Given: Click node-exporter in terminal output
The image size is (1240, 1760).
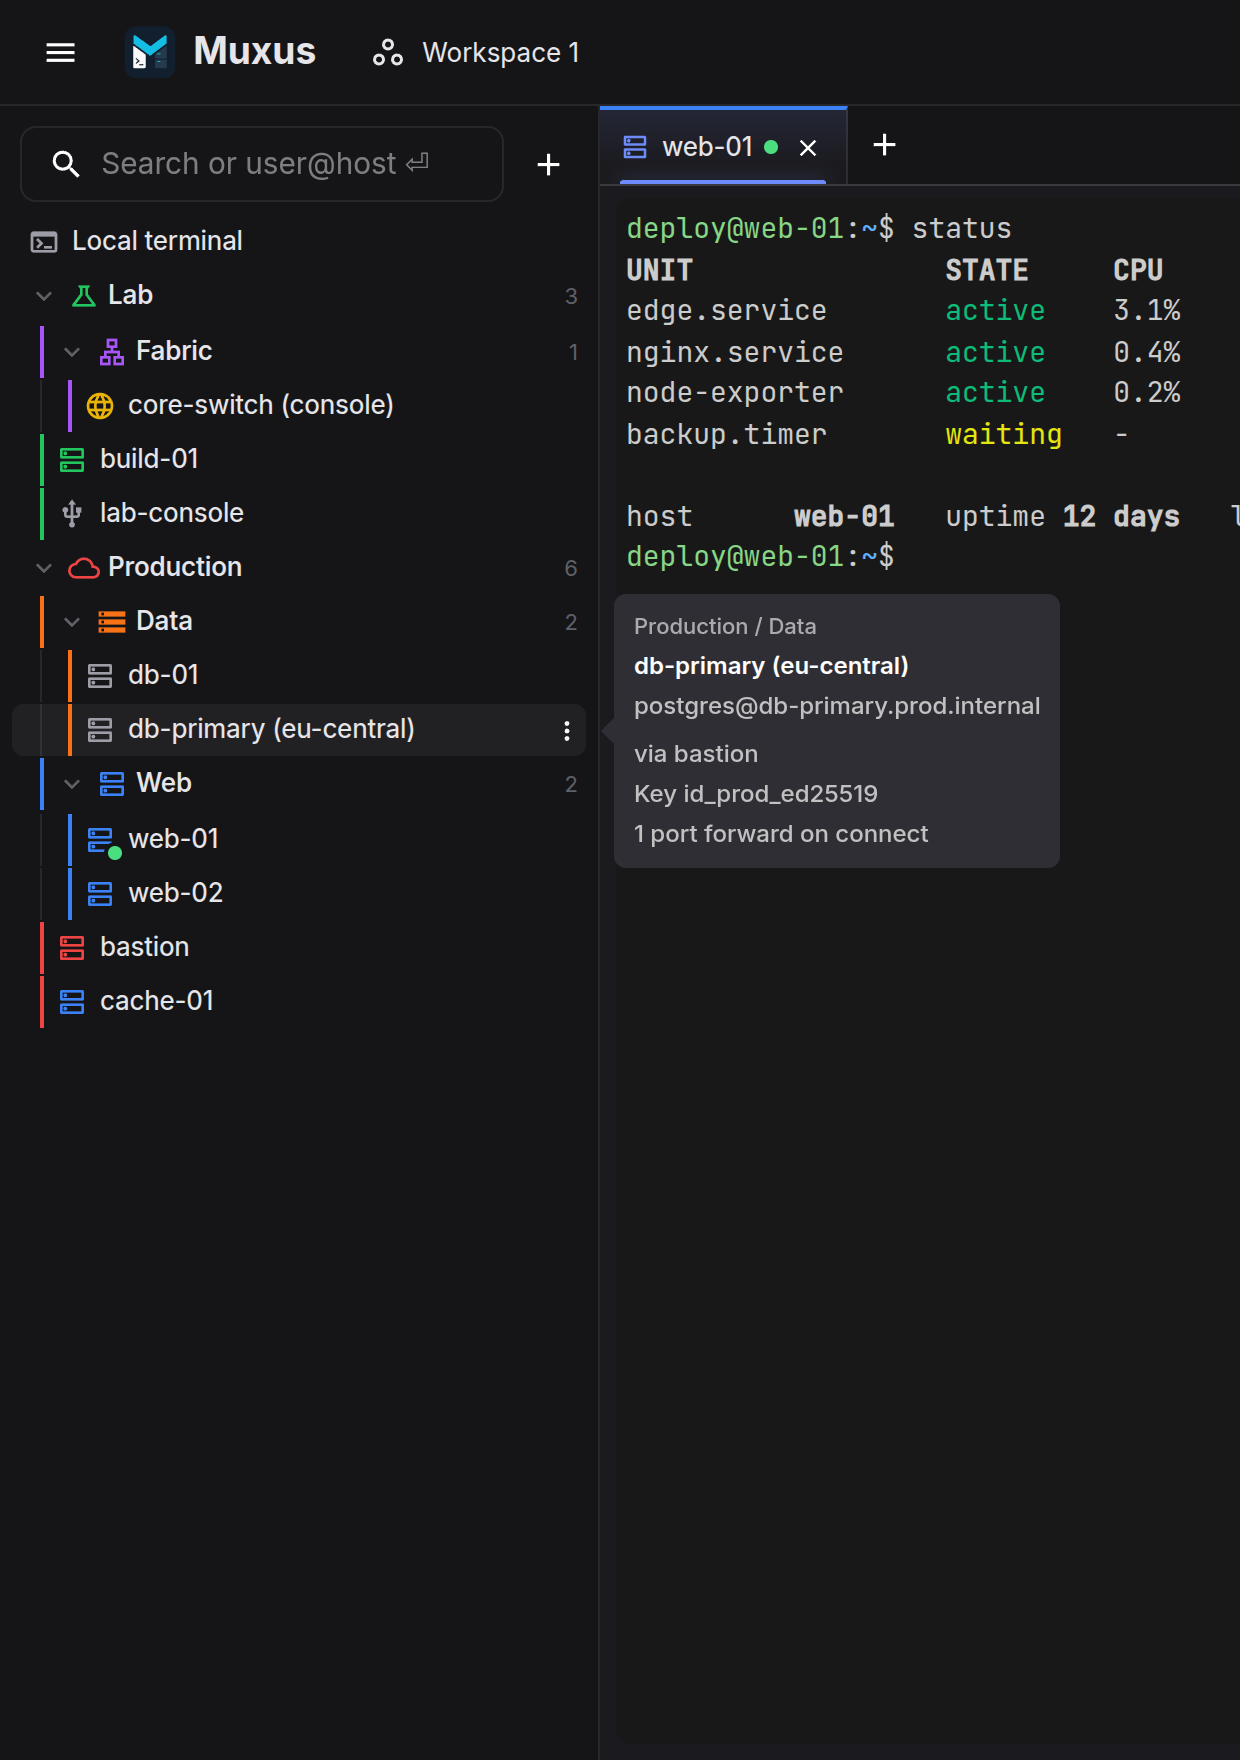Looking at the screenshot, I should click(735, 393).
